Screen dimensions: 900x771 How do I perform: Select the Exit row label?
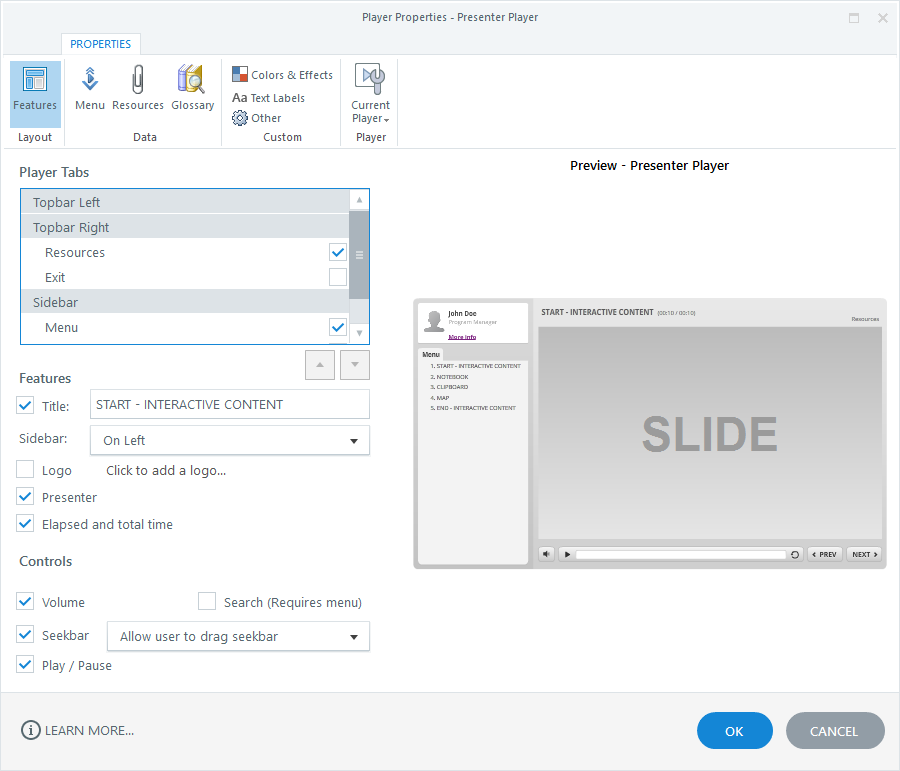click(x=55, y=277)
